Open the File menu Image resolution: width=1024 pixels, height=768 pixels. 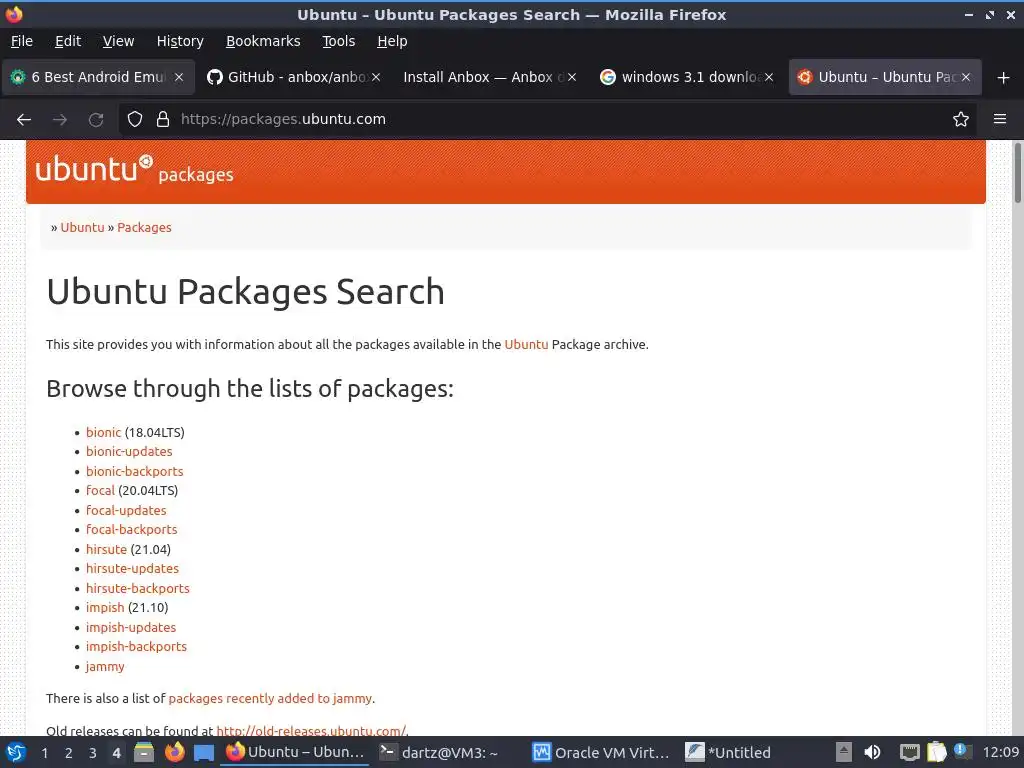(x=22, y=41)
